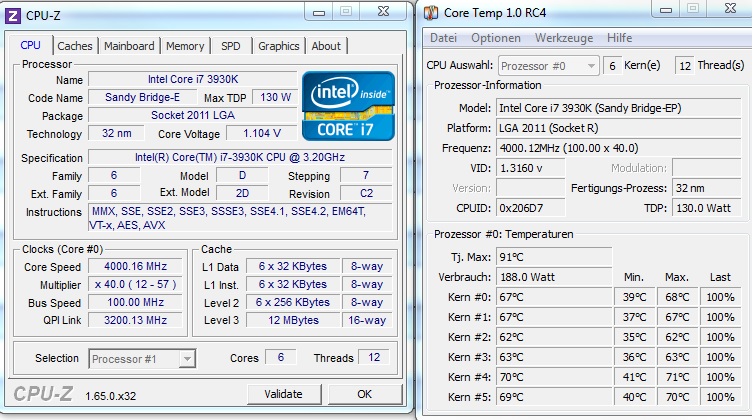Click the Threads value 12 in CPU-Z

374,358
